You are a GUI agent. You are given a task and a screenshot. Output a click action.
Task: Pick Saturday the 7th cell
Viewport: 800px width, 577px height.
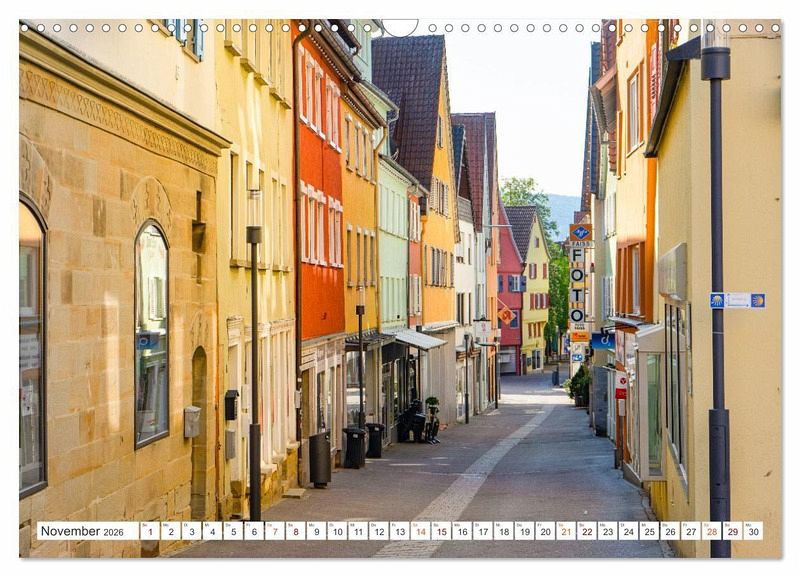point(275,531)
